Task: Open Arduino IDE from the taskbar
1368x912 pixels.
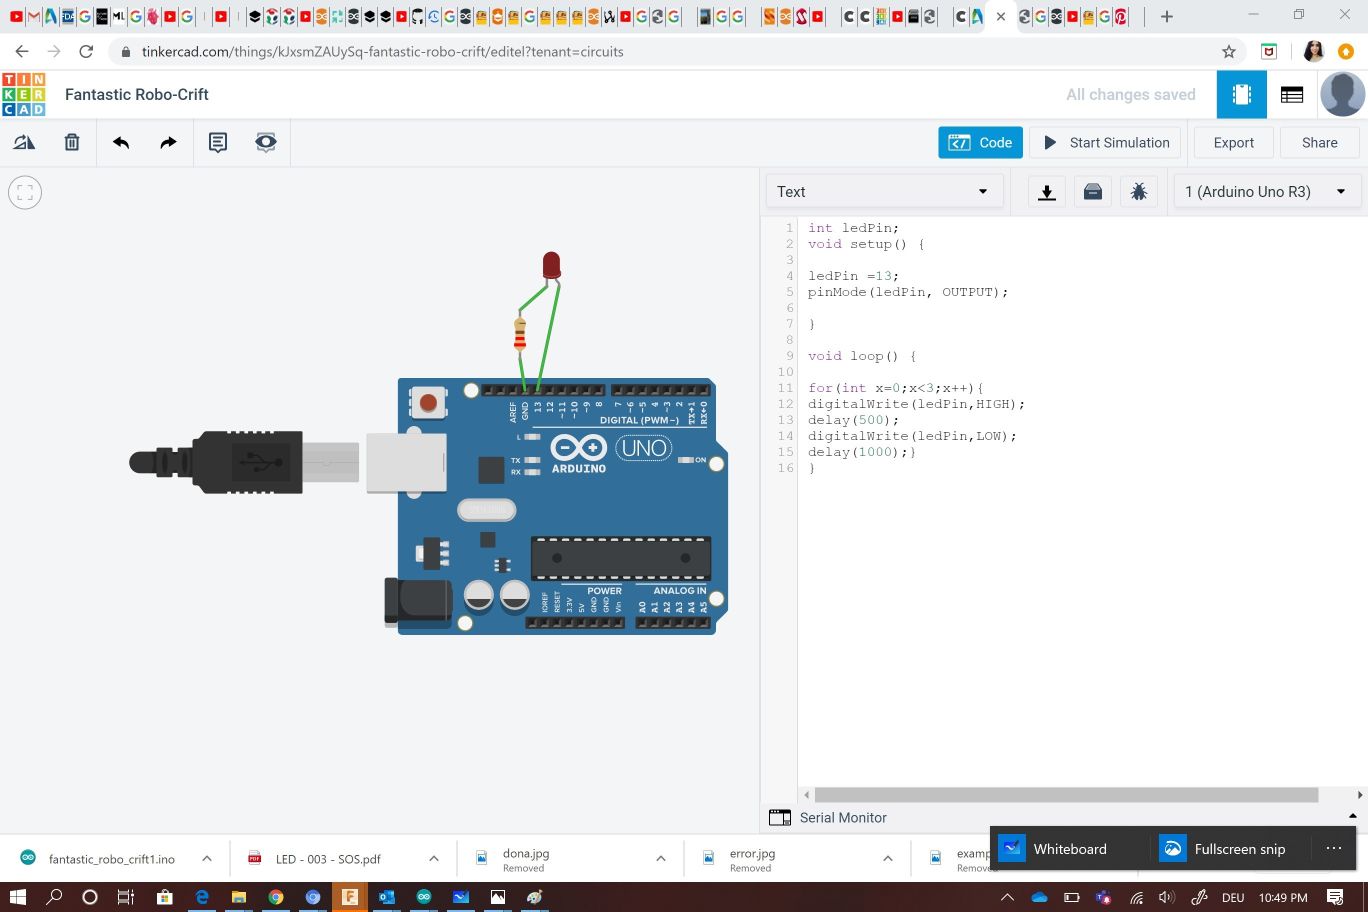Action: point(423,897)
